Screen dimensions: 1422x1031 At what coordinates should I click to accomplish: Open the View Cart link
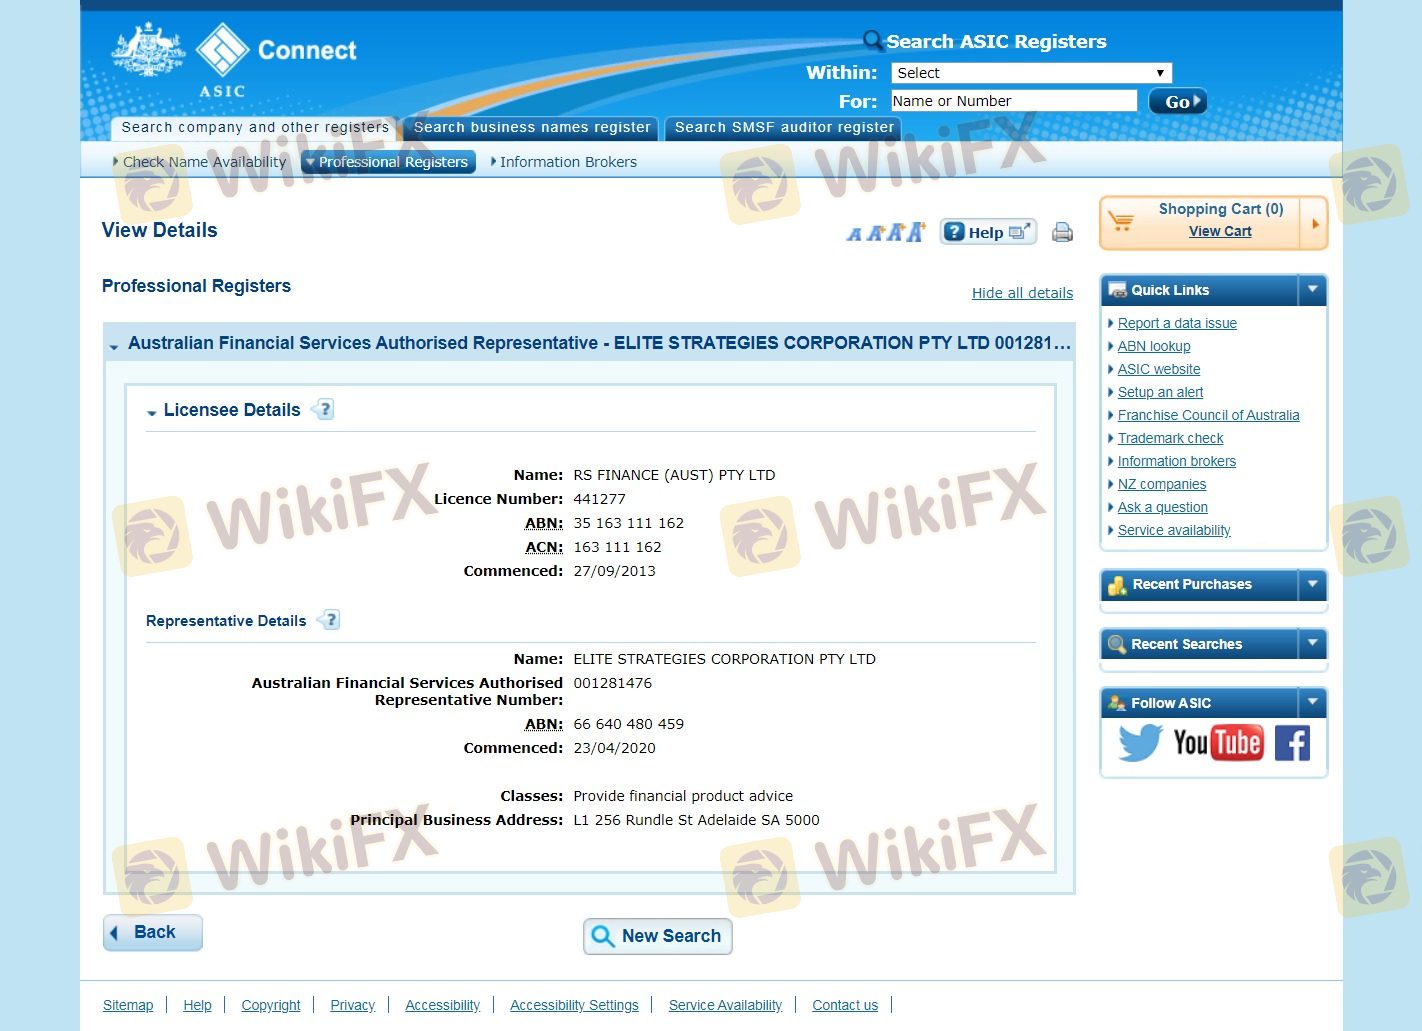click(1220, 231)
